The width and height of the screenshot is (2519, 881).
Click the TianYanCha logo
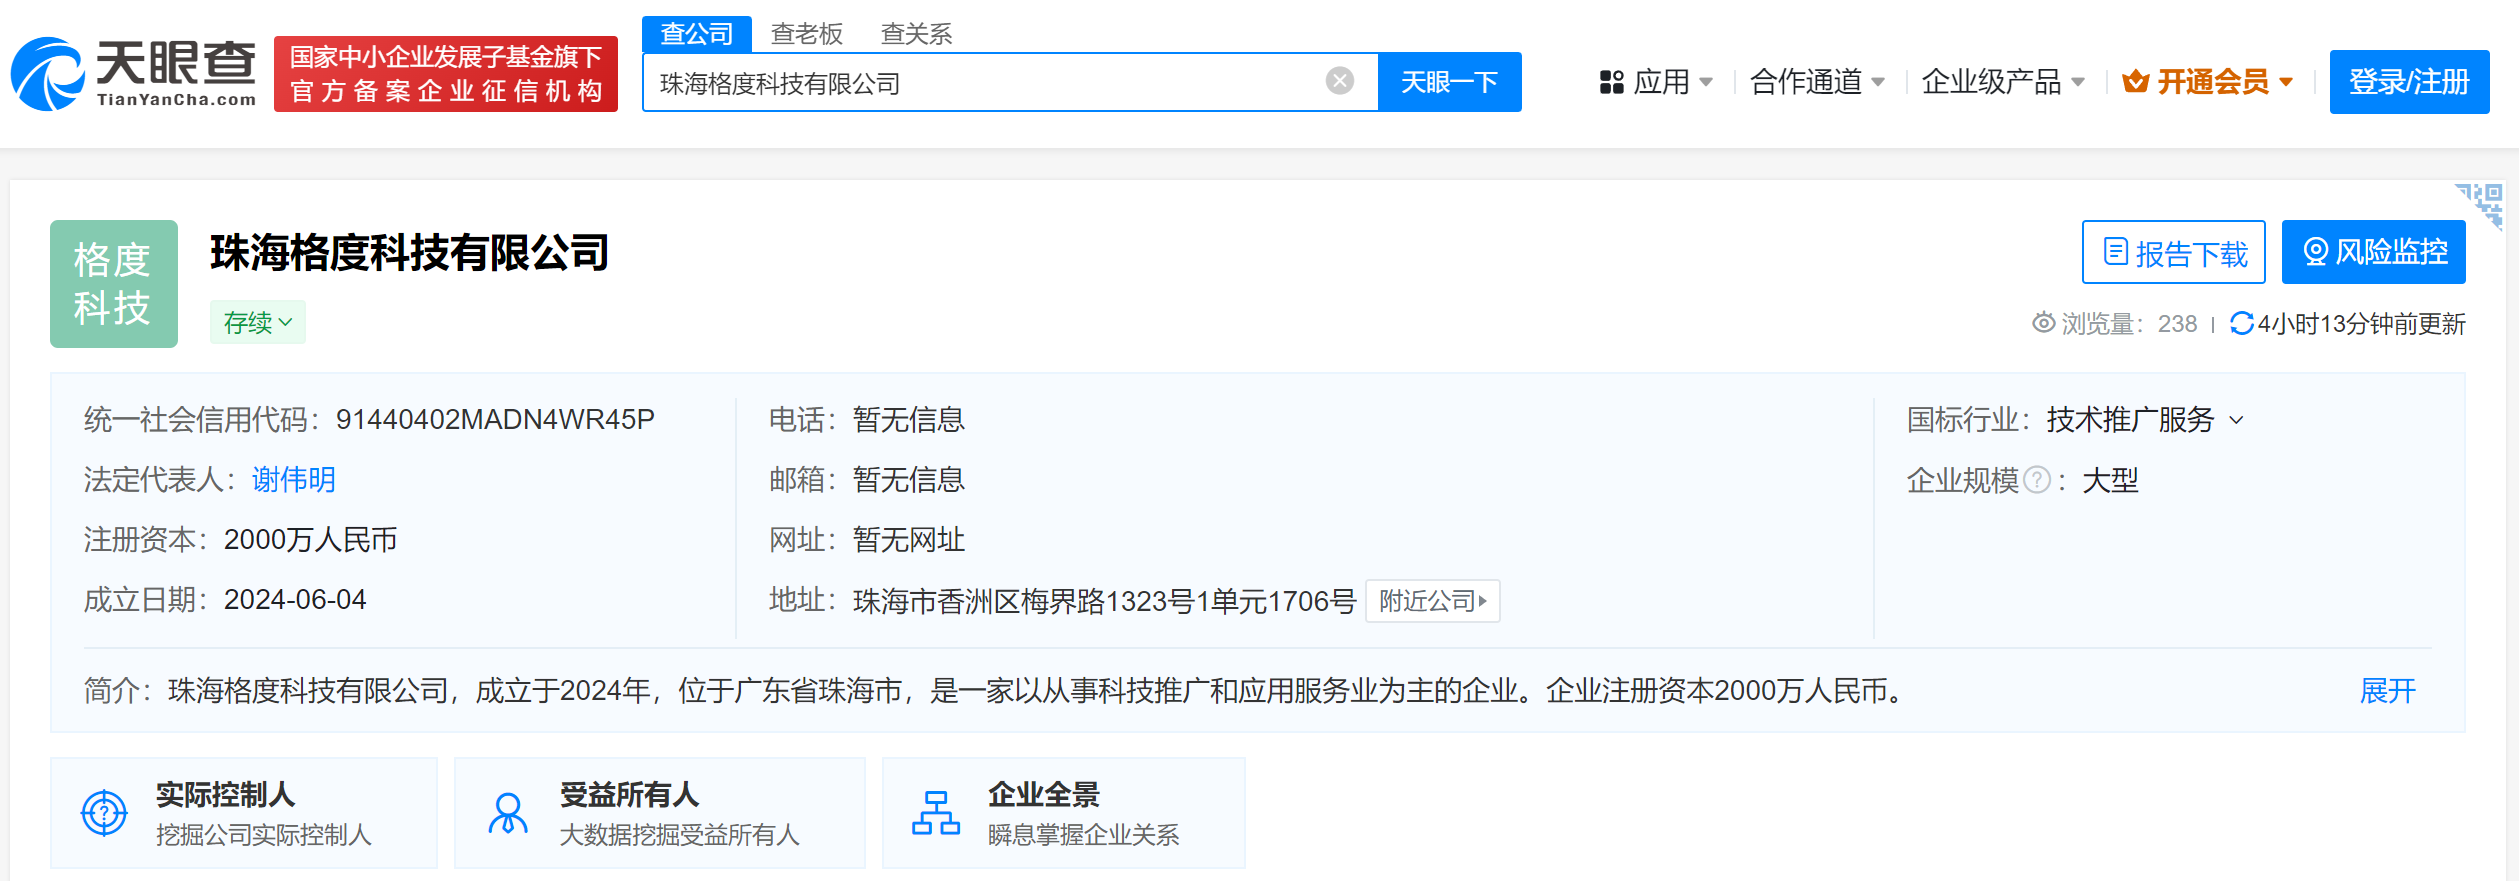click(134, 74)
